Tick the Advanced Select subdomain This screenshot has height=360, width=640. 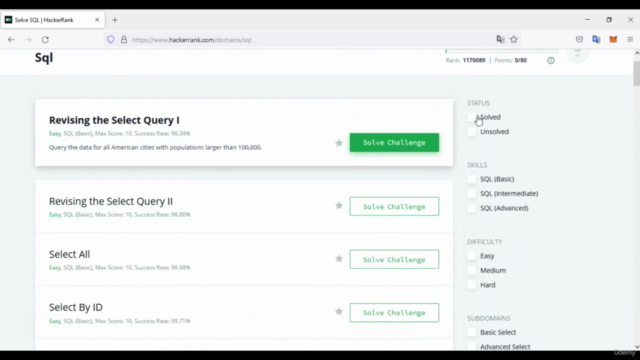point(471,347)
